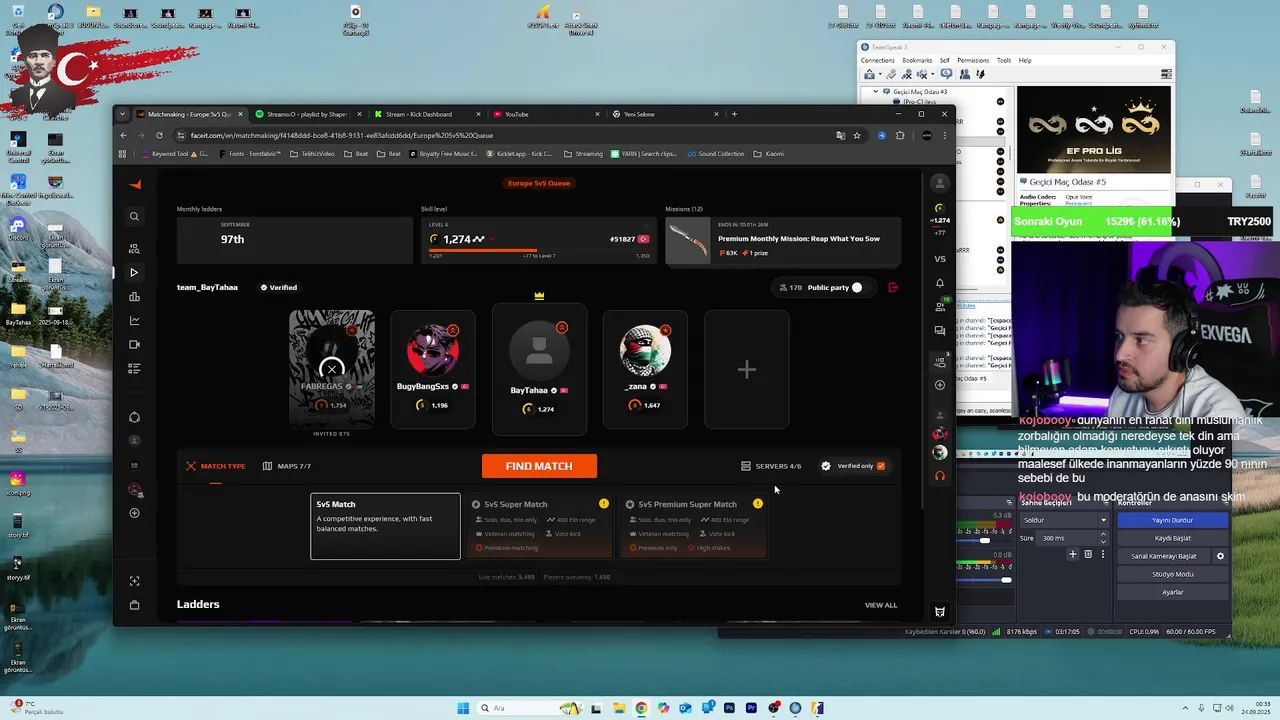This screenshot has width=1280, height=720.
Task: Open the video camera icon in left sidebar
Action: point(134,344)
